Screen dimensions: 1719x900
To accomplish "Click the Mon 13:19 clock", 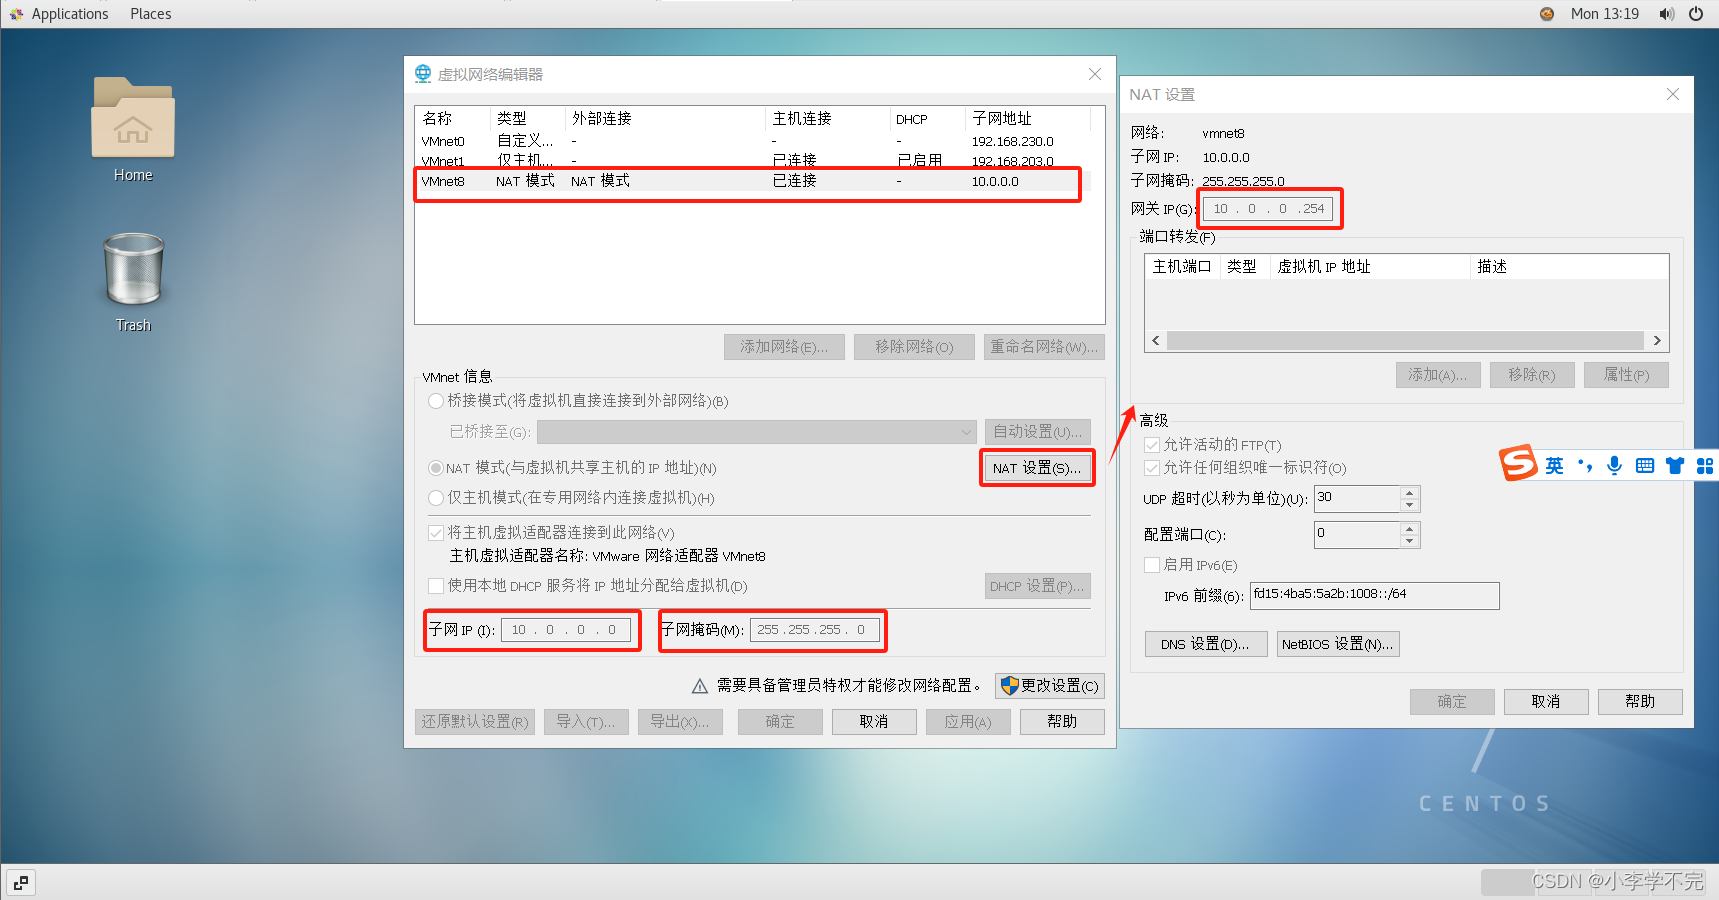I will tap(1605, 14).
